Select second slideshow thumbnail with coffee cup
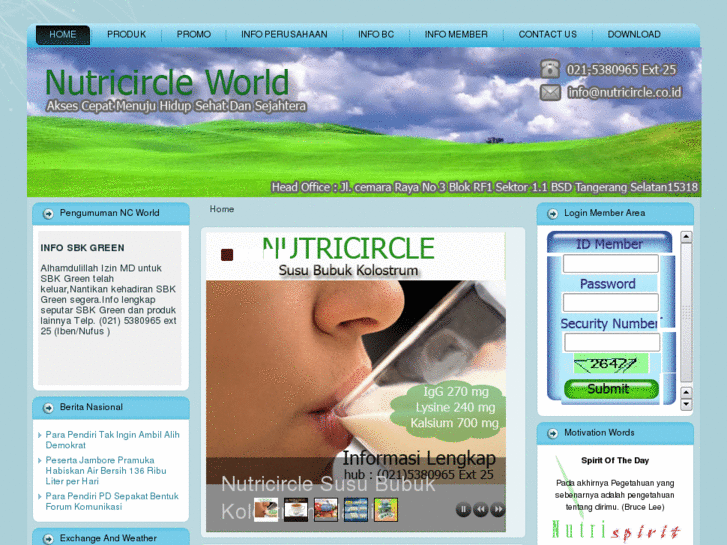This screenshot has height=545, width=727. coord(296,510)
